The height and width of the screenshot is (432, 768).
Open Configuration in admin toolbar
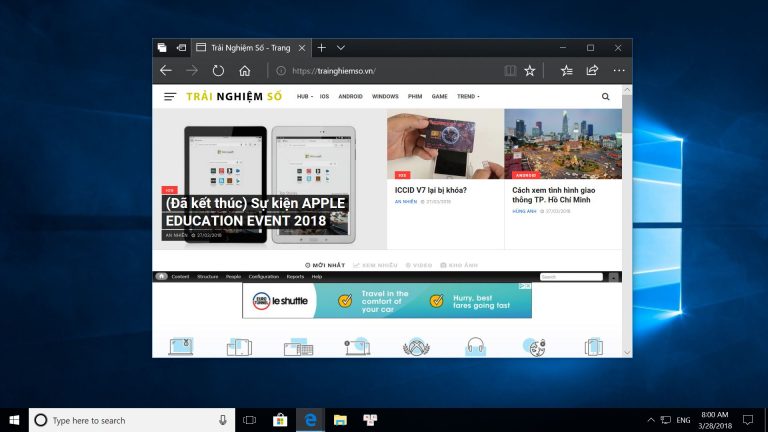pyautogui.click(x=264, y=277)
